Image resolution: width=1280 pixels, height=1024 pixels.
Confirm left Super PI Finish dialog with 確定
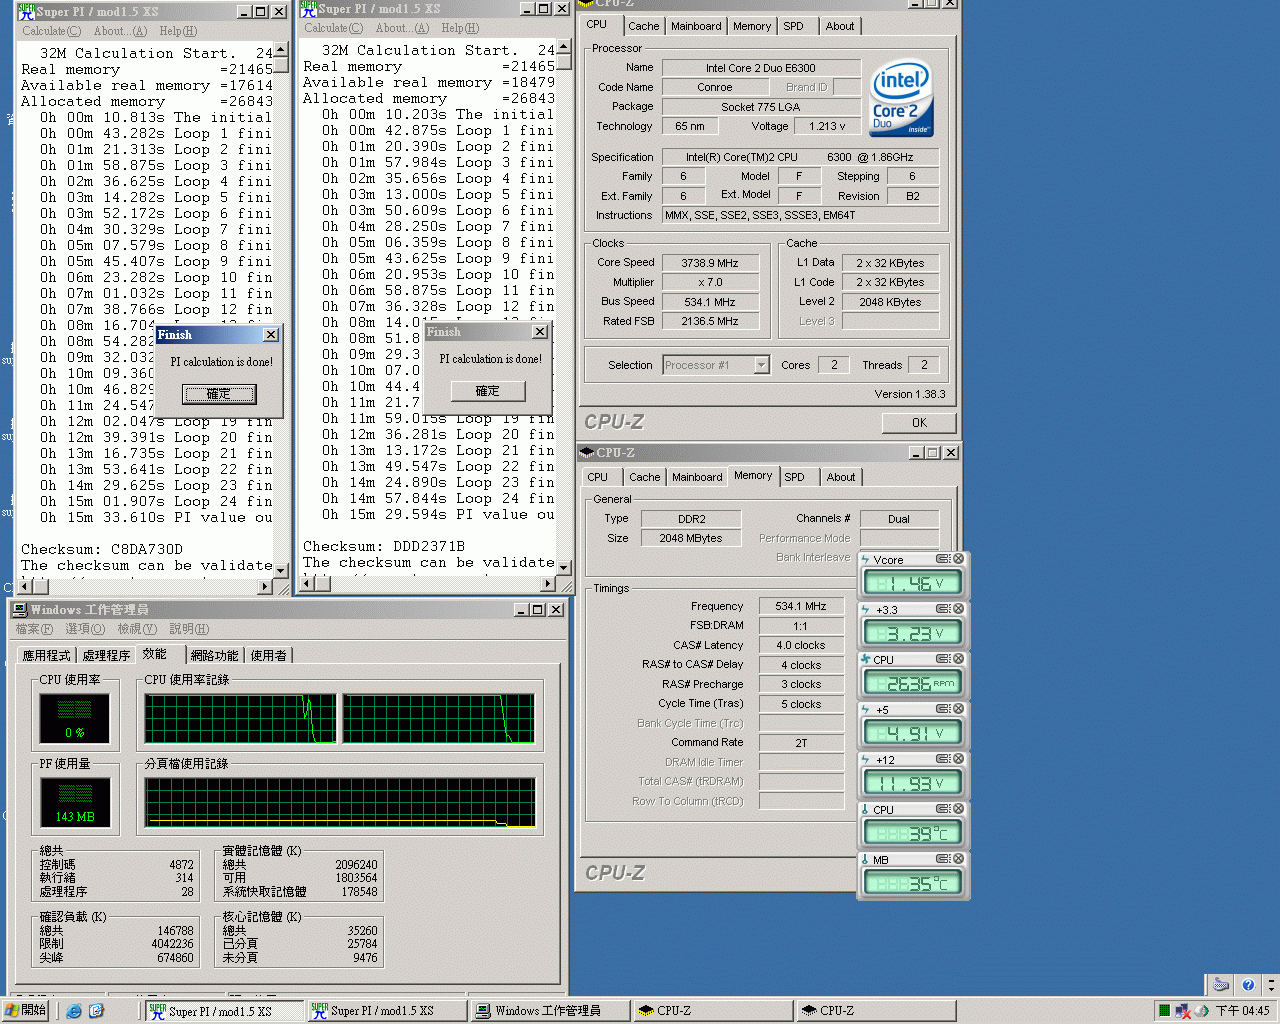219,394
